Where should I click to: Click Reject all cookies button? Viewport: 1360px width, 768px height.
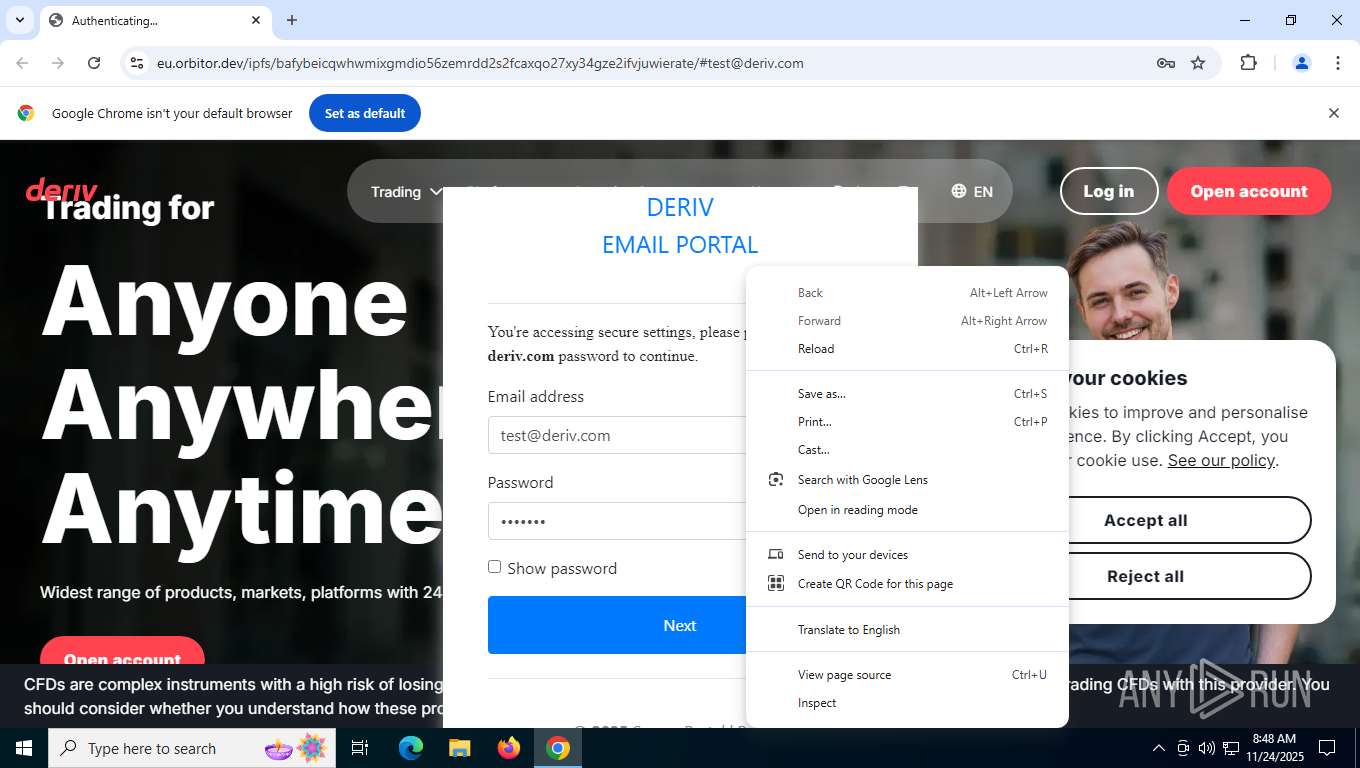point(1146,576)
